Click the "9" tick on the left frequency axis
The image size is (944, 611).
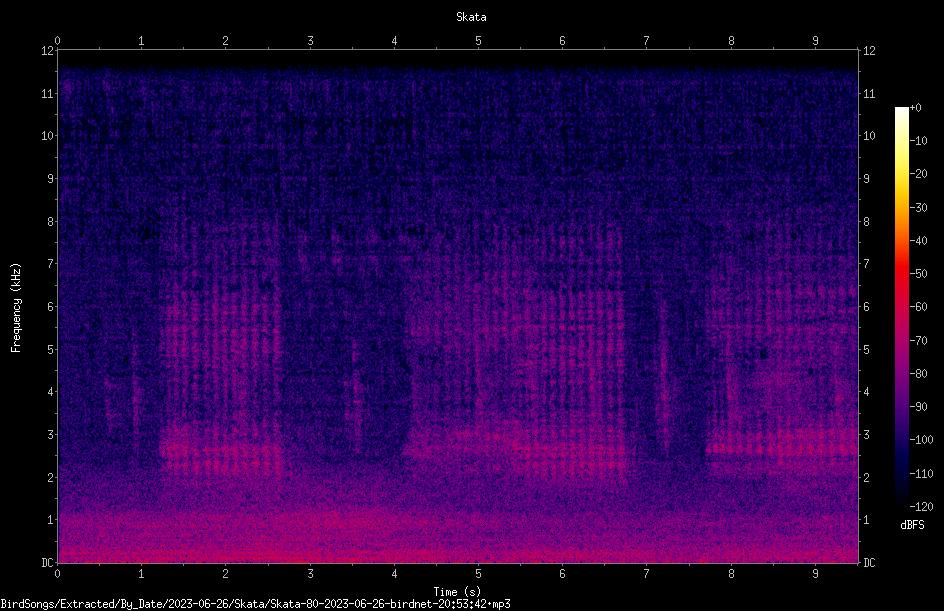coord(50,179)
